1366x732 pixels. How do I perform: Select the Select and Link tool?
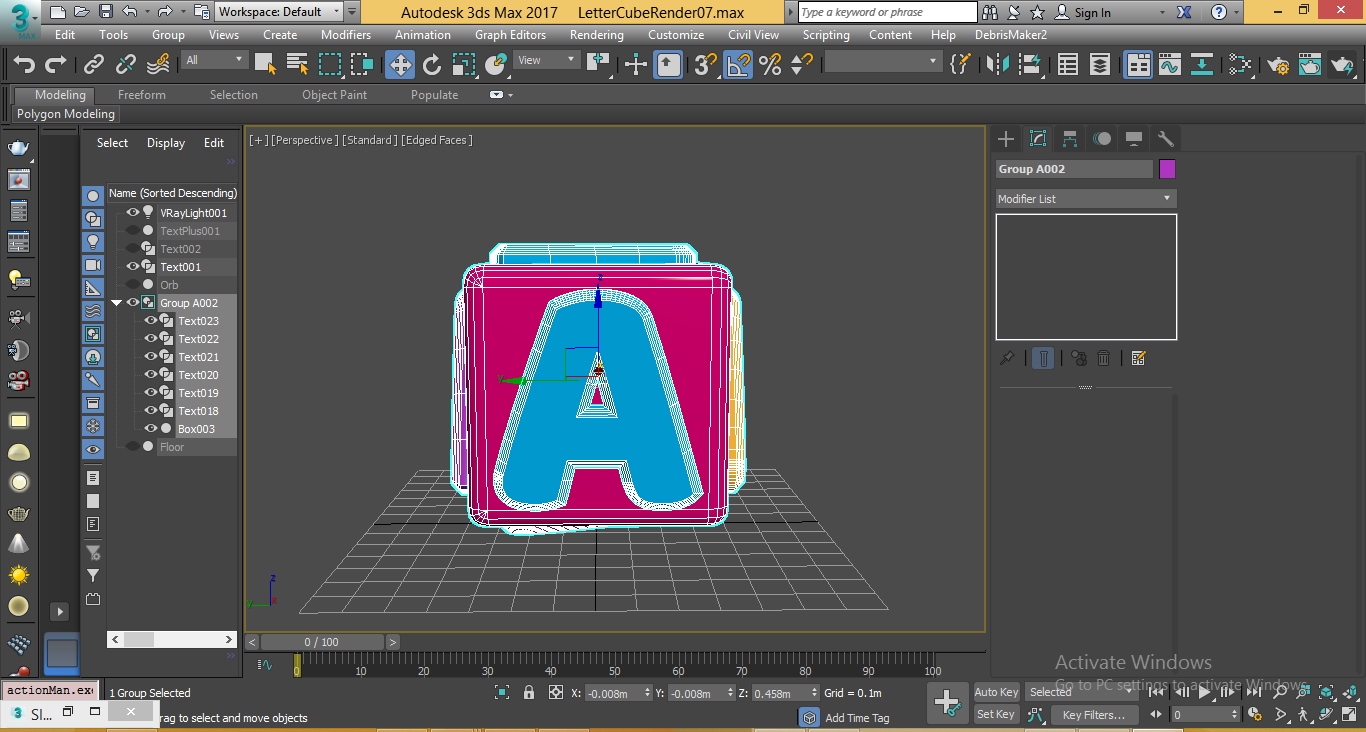(x=94, y=65)
